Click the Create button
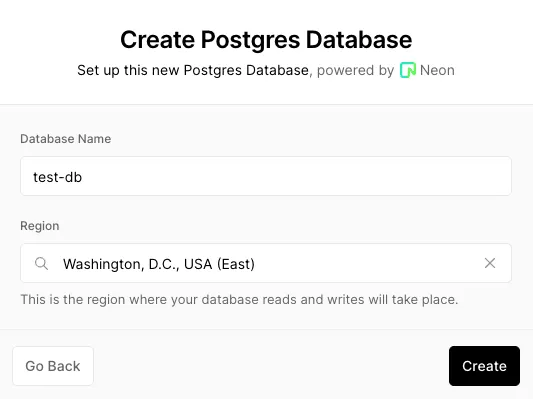This screenshot has width=533, height=399. [484, 366]
